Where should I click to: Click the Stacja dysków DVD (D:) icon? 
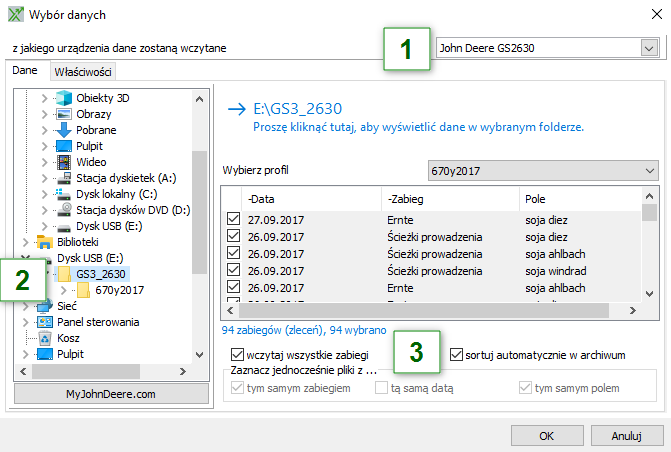tap(64, 210)
